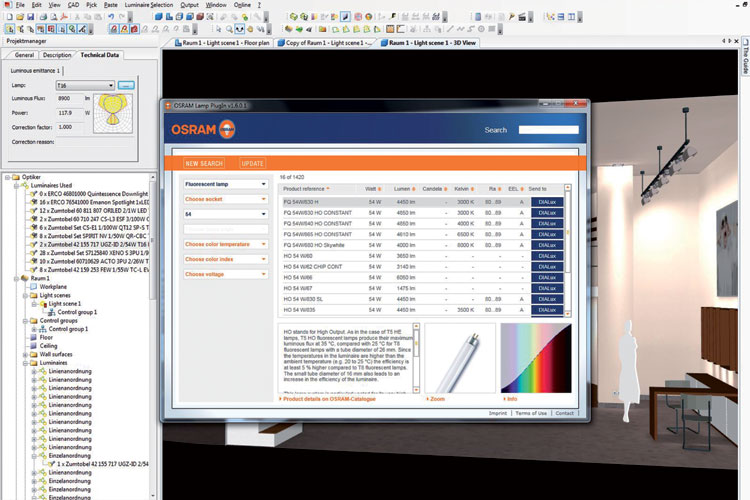Click the color spectrum diagram image
The image size is (750, 500).
(x=536, y=358)
